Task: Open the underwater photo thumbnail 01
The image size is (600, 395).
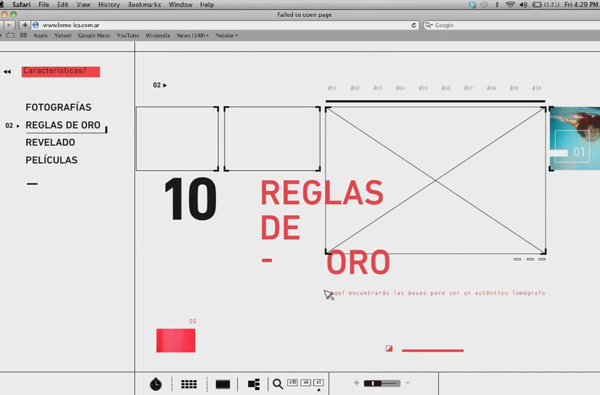Action: 575,139
